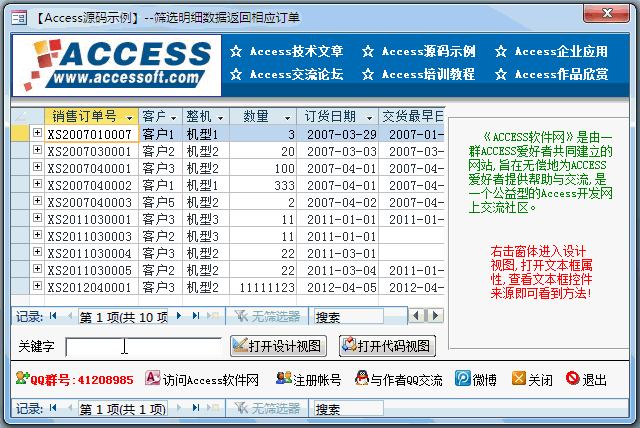Click 与作者QQ交流 link
Image resolution: width=640 pixels, height=428 pixels.
click(399, 379)
